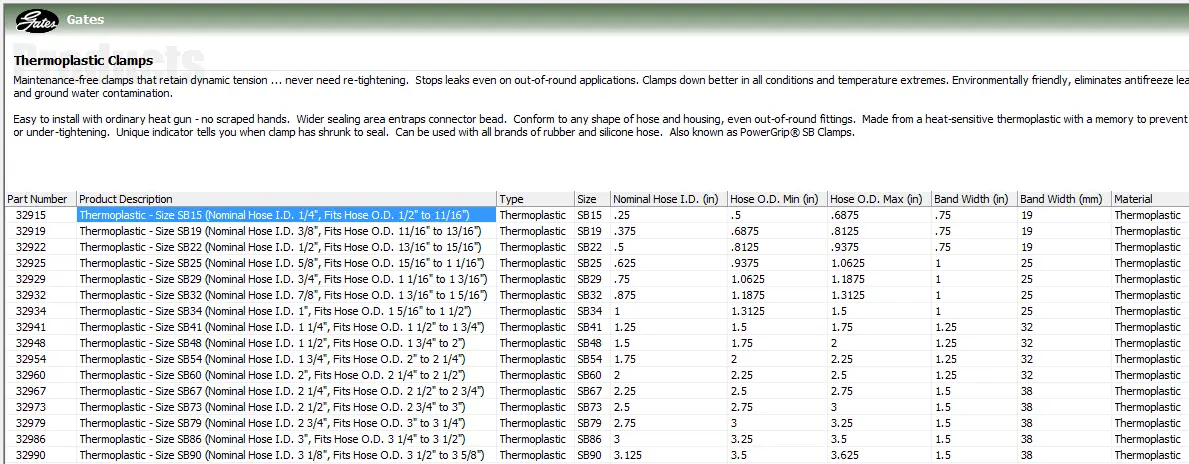This screenshot has width=1189, height=464.
Task: Click Hose O.D. Max value 1.3125
Action: (x=848, y=295)
